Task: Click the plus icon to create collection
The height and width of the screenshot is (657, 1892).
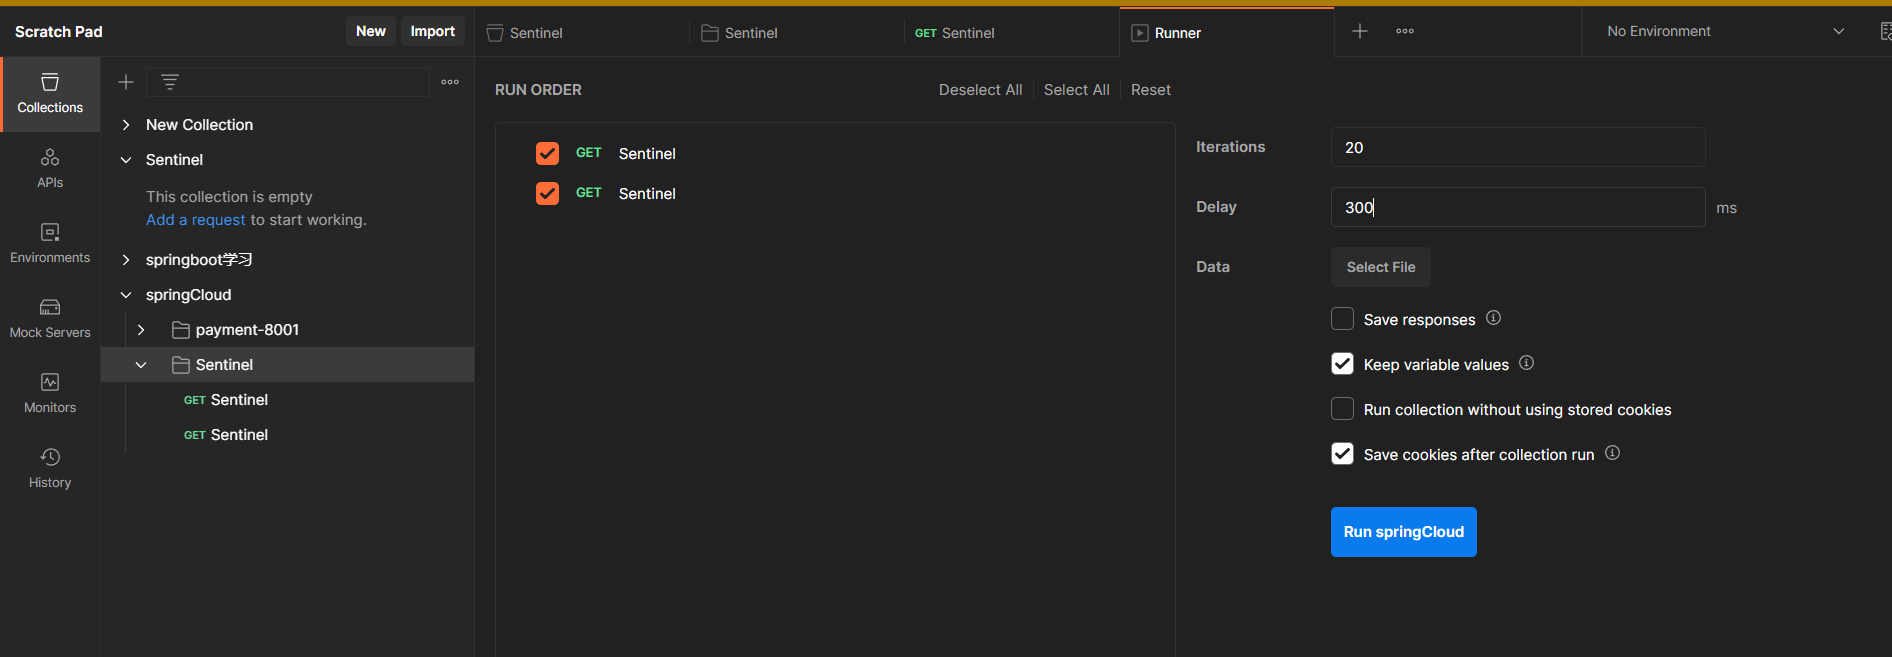Action: click(x=126, y=82)
